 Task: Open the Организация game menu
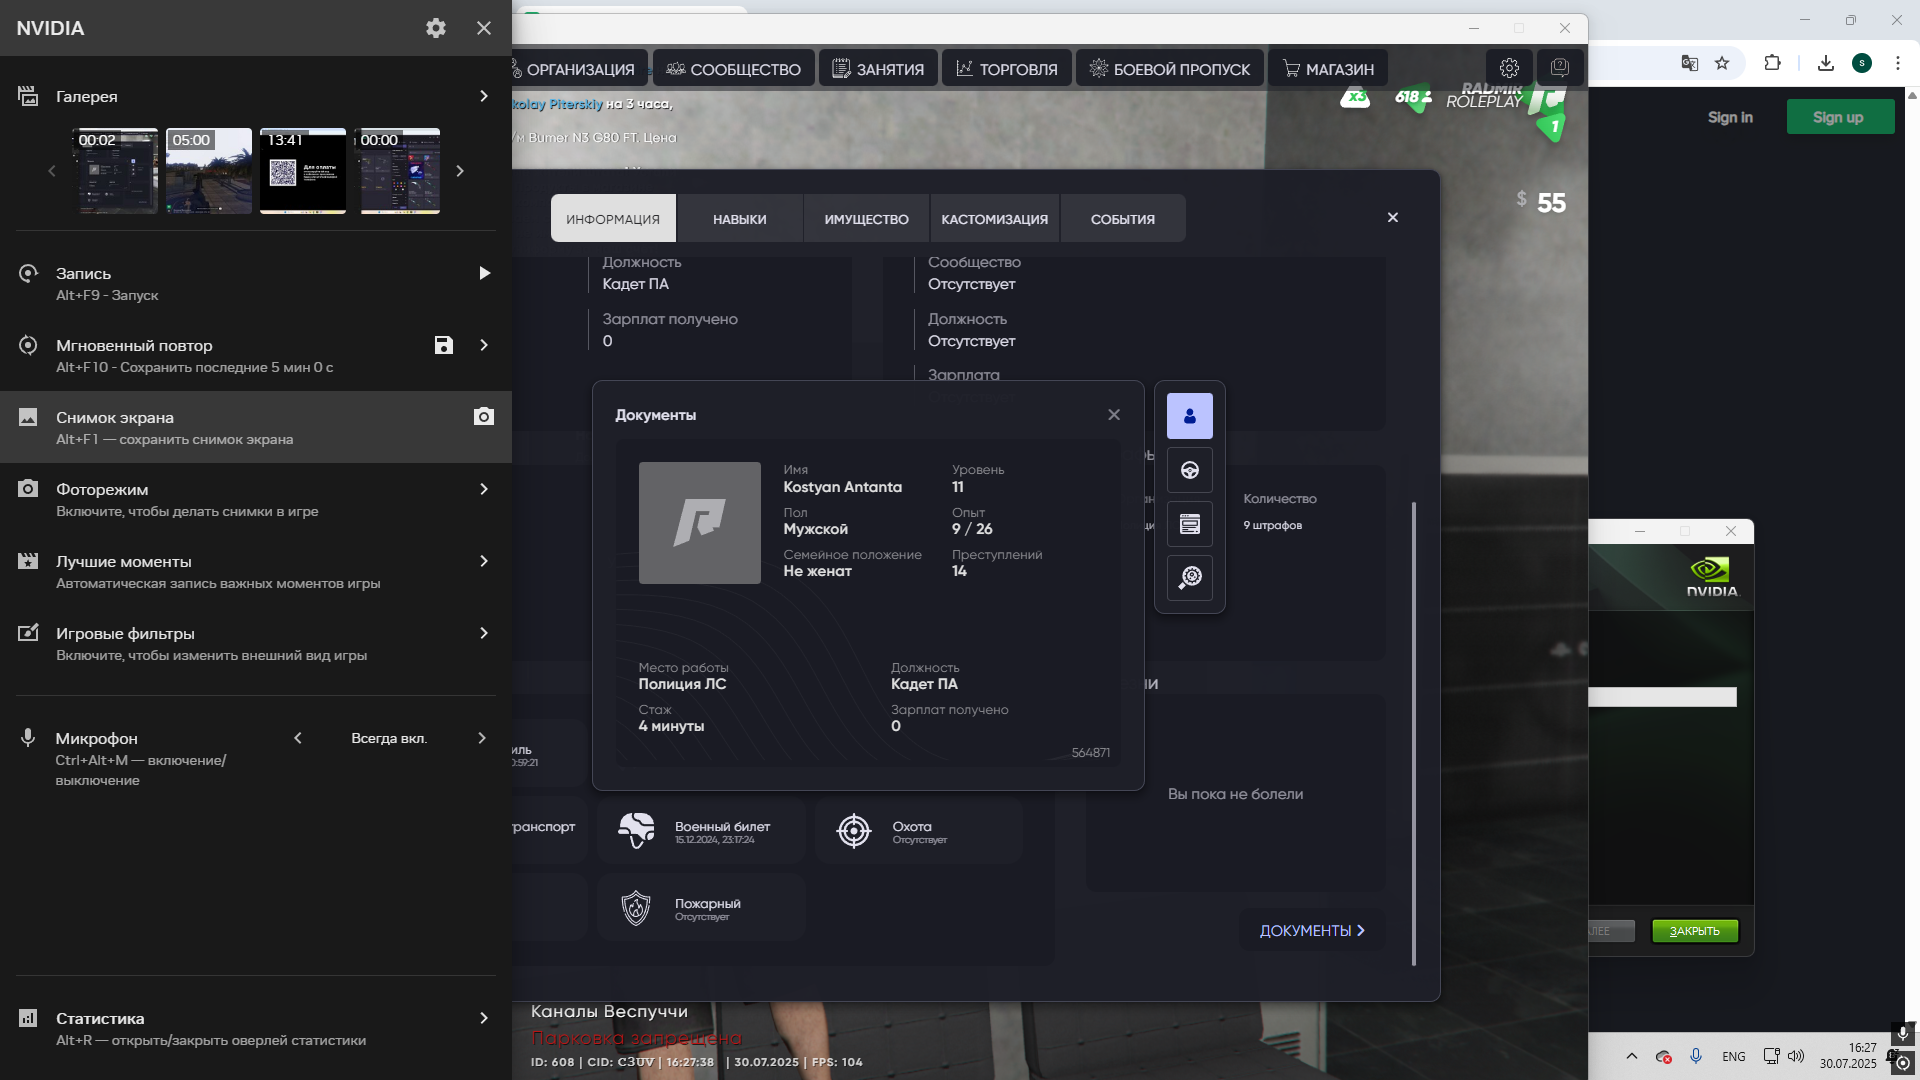click(x=579, y=69)
